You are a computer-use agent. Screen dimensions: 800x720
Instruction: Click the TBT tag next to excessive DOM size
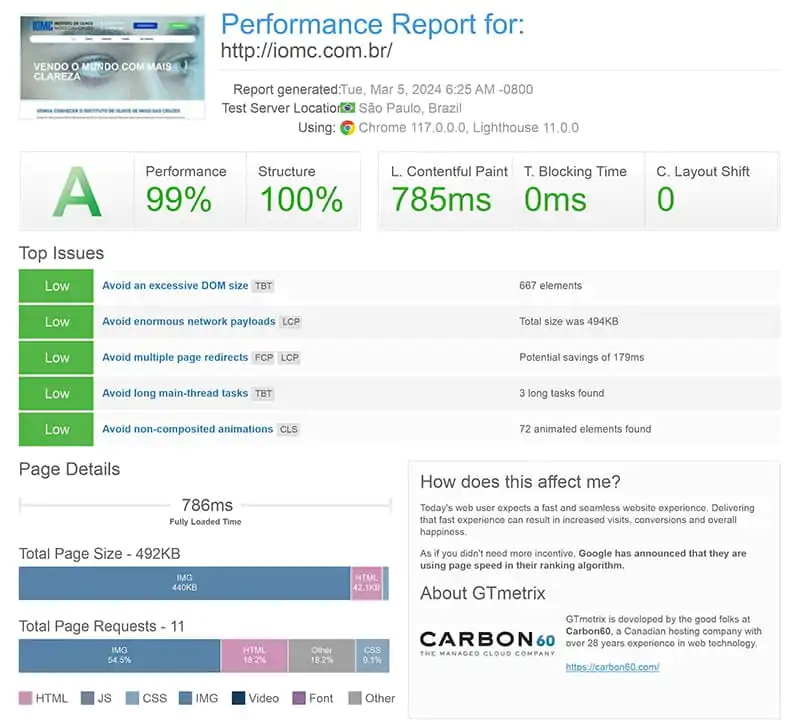(x=263, y=286)
